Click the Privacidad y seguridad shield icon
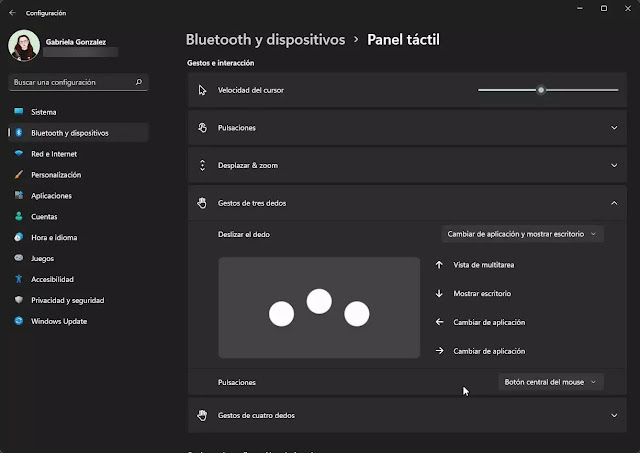640x453 pixels. [19, 300]
